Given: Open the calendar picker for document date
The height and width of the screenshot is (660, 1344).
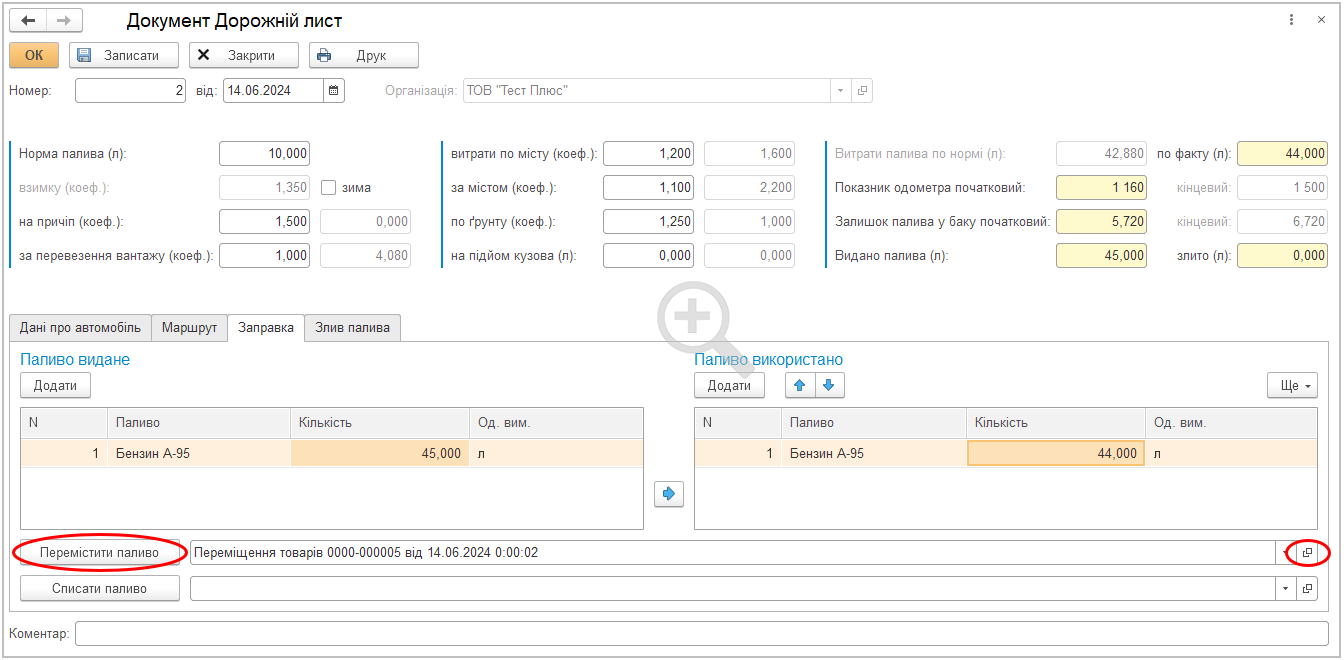Looking at the screenshot, I should click(334, 91).
